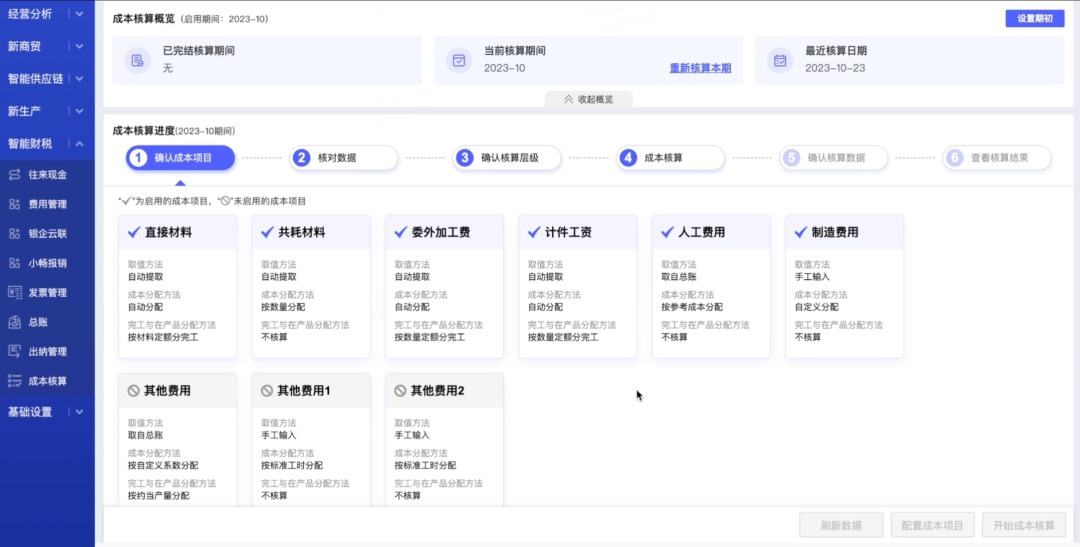Click 按约当产量分配 in 其他费用 card
The height and width of the screenshot is (547, 1080).
click(158, 496)
